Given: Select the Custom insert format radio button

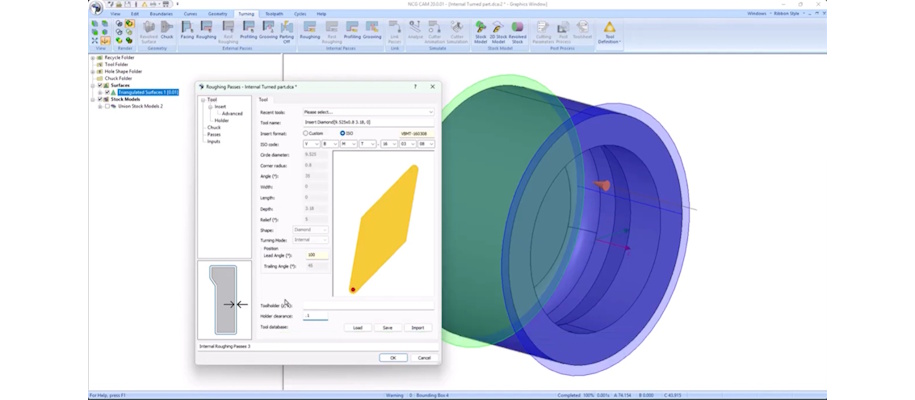Looking at the screenshot, I should point(307,133).
